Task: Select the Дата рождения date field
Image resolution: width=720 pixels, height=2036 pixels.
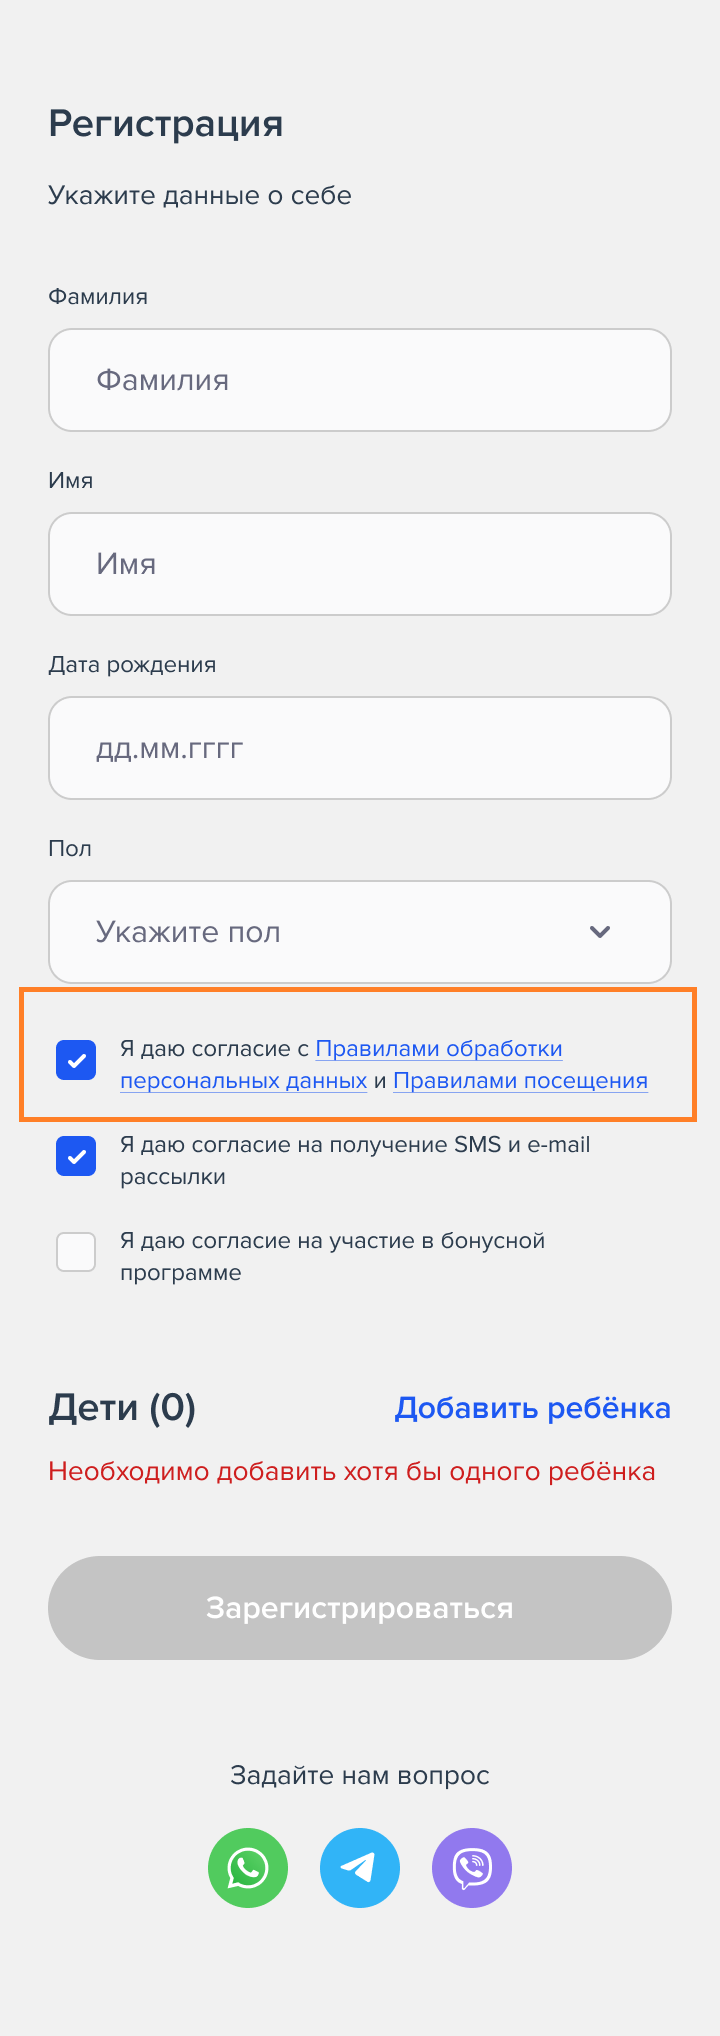Action: pos(360,748)
